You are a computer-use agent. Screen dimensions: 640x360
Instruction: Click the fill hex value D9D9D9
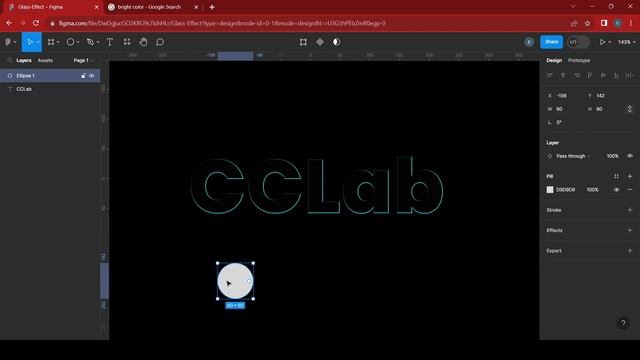[x=566, y=190]
